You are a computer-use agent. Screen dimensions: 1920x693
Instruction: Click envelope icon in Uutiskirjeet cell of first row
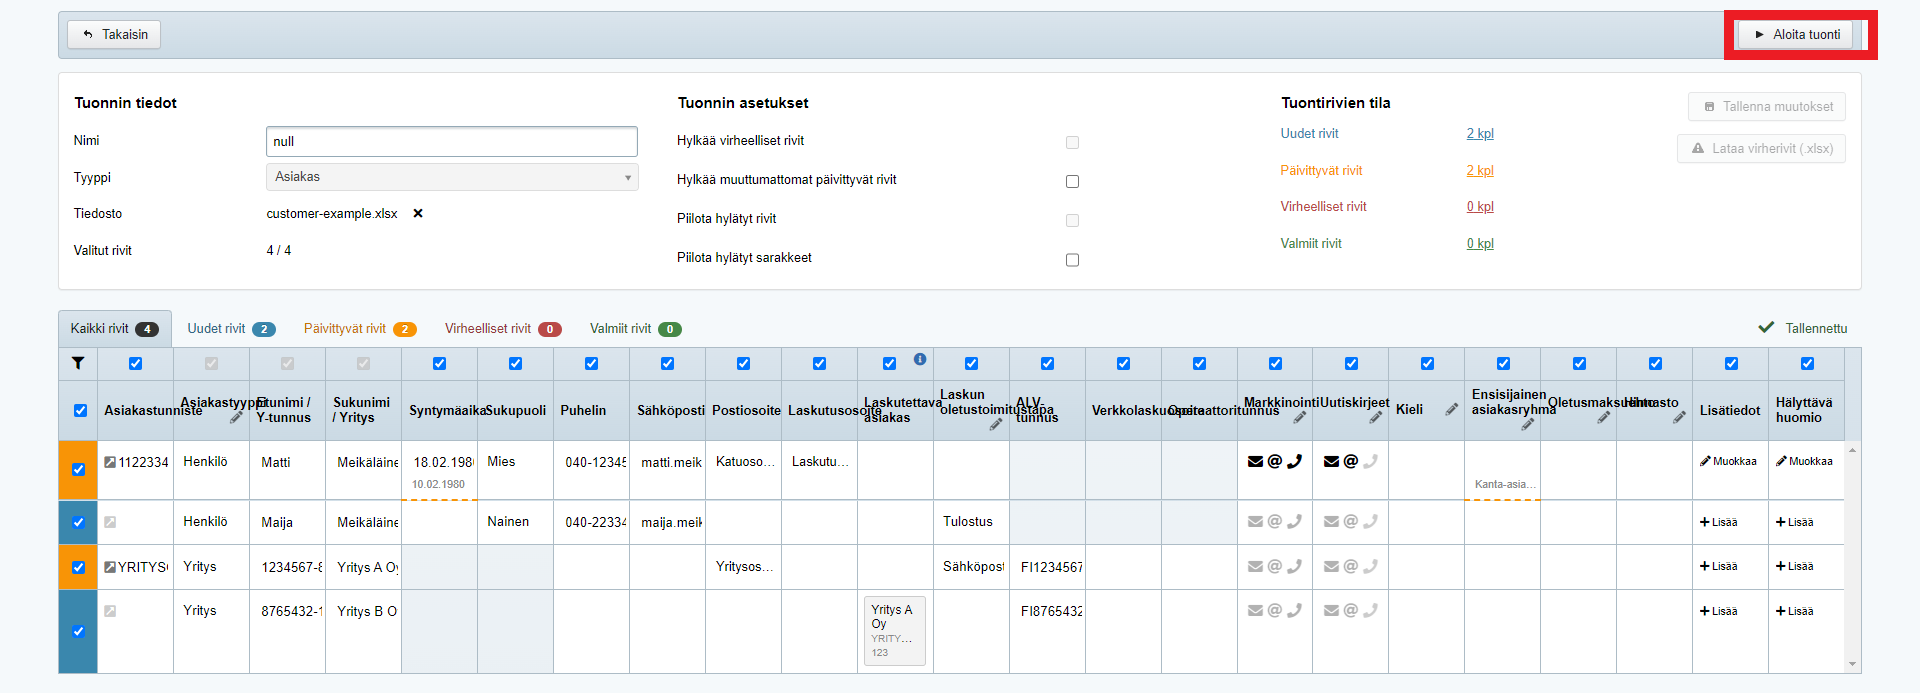(1331, 461)
